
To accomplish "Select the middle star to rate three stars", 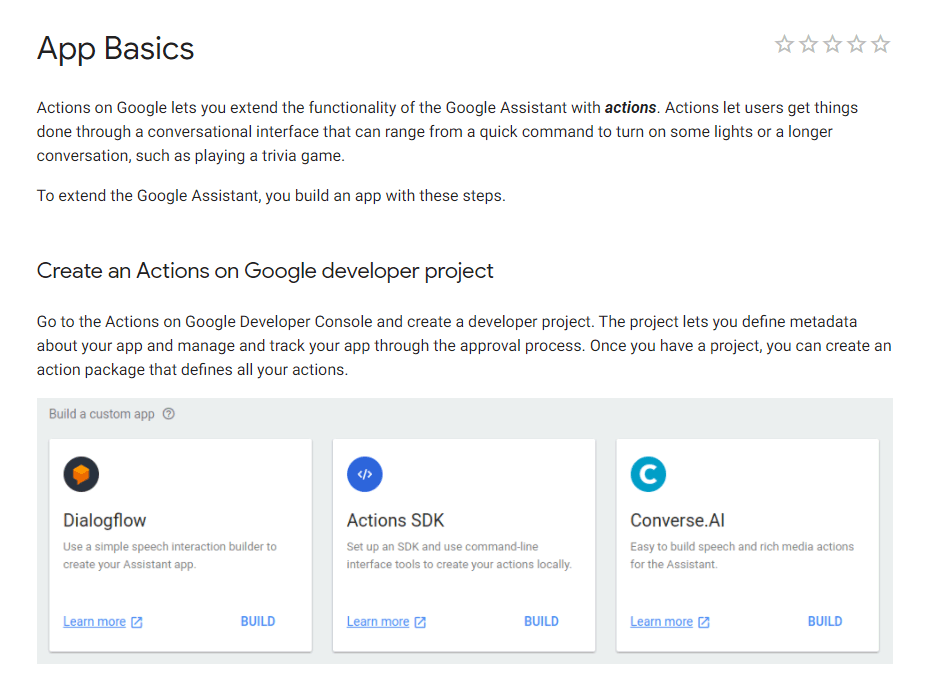I will tap(832, 44).
